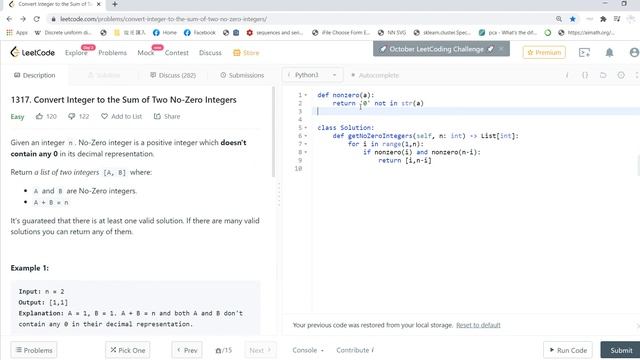Open the Store link icon
The width and height of the screenshot is (640, 360).
(x=246, y=53)
